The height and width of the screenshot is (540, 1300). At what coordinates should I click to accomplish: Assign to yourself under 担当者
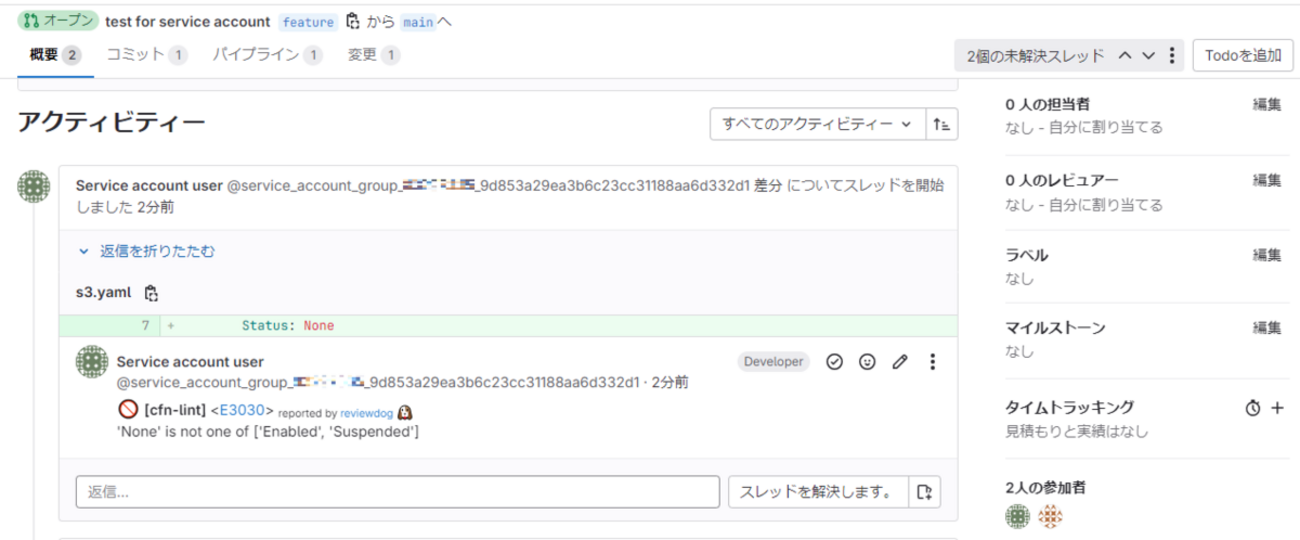coord(1105,128)
